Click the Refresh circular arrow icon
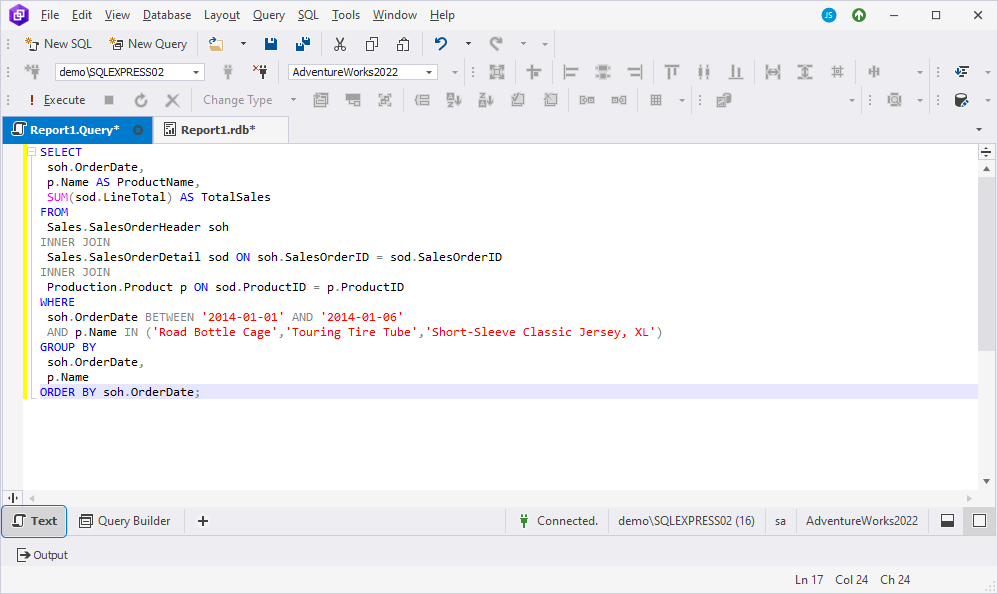The image size is (998, 594). coord(141,100)
